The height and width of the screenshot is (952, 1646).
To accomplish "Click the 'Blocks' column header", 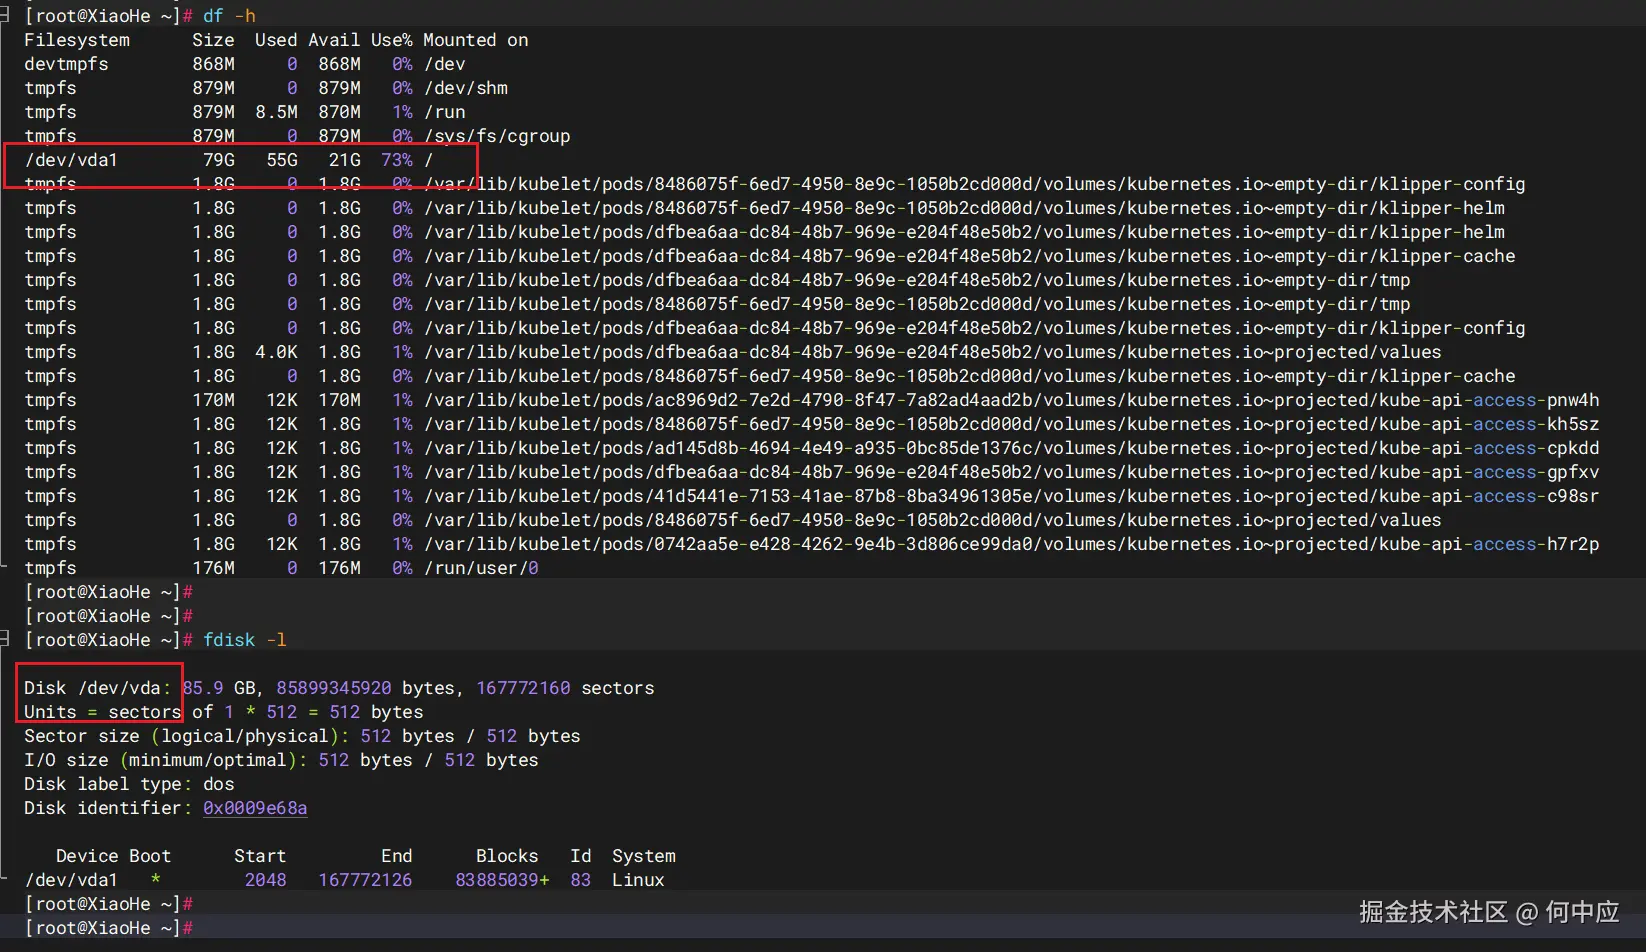I will [x=507, y=856].
